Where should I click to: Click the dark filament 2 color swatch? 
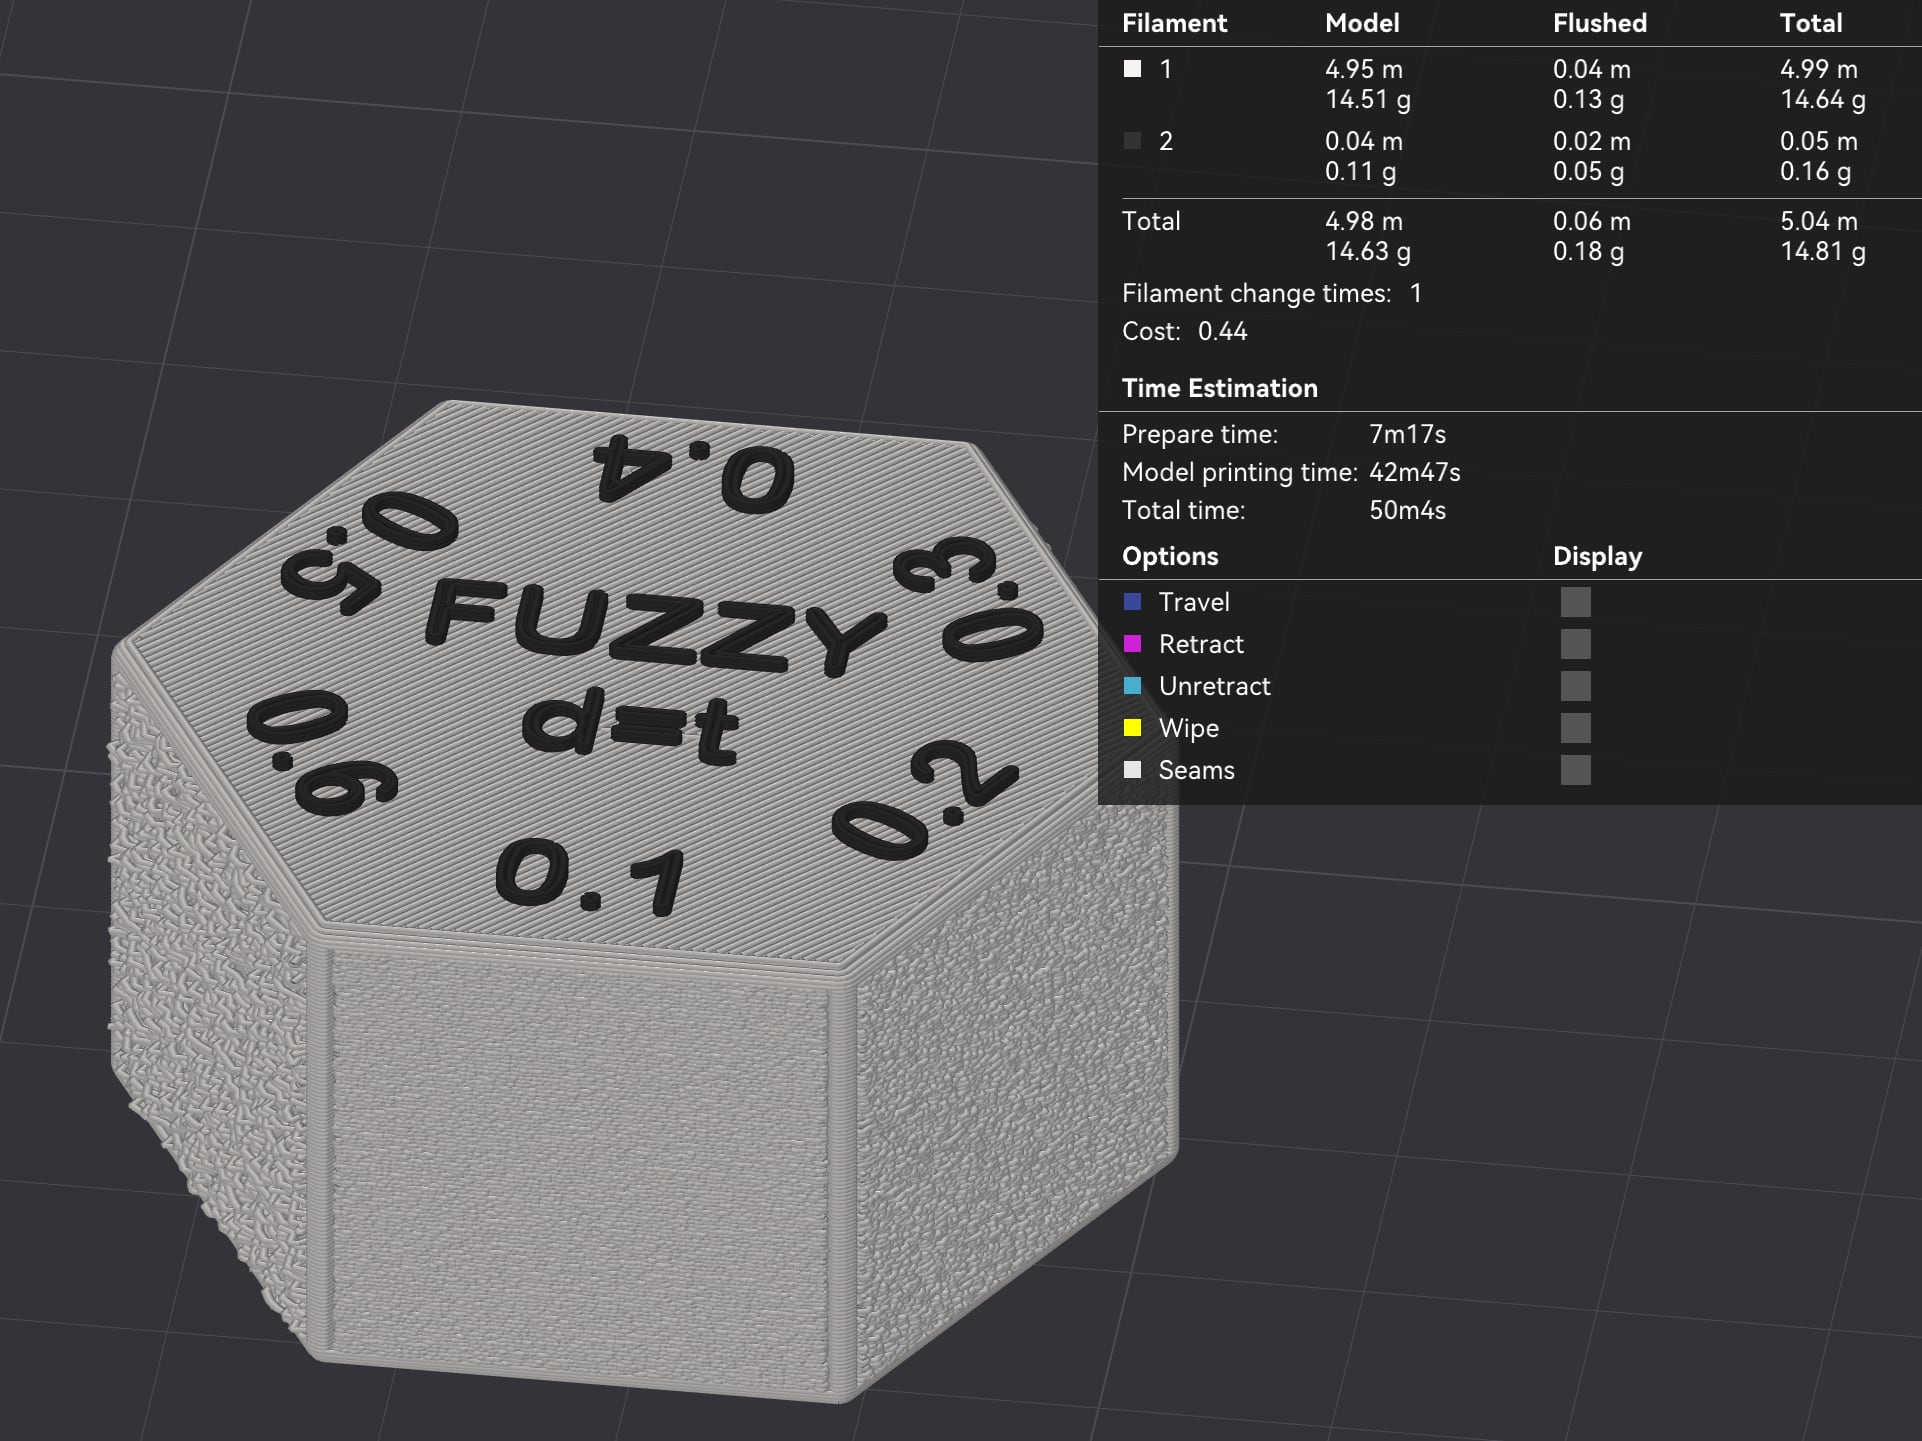[1132, 141]
